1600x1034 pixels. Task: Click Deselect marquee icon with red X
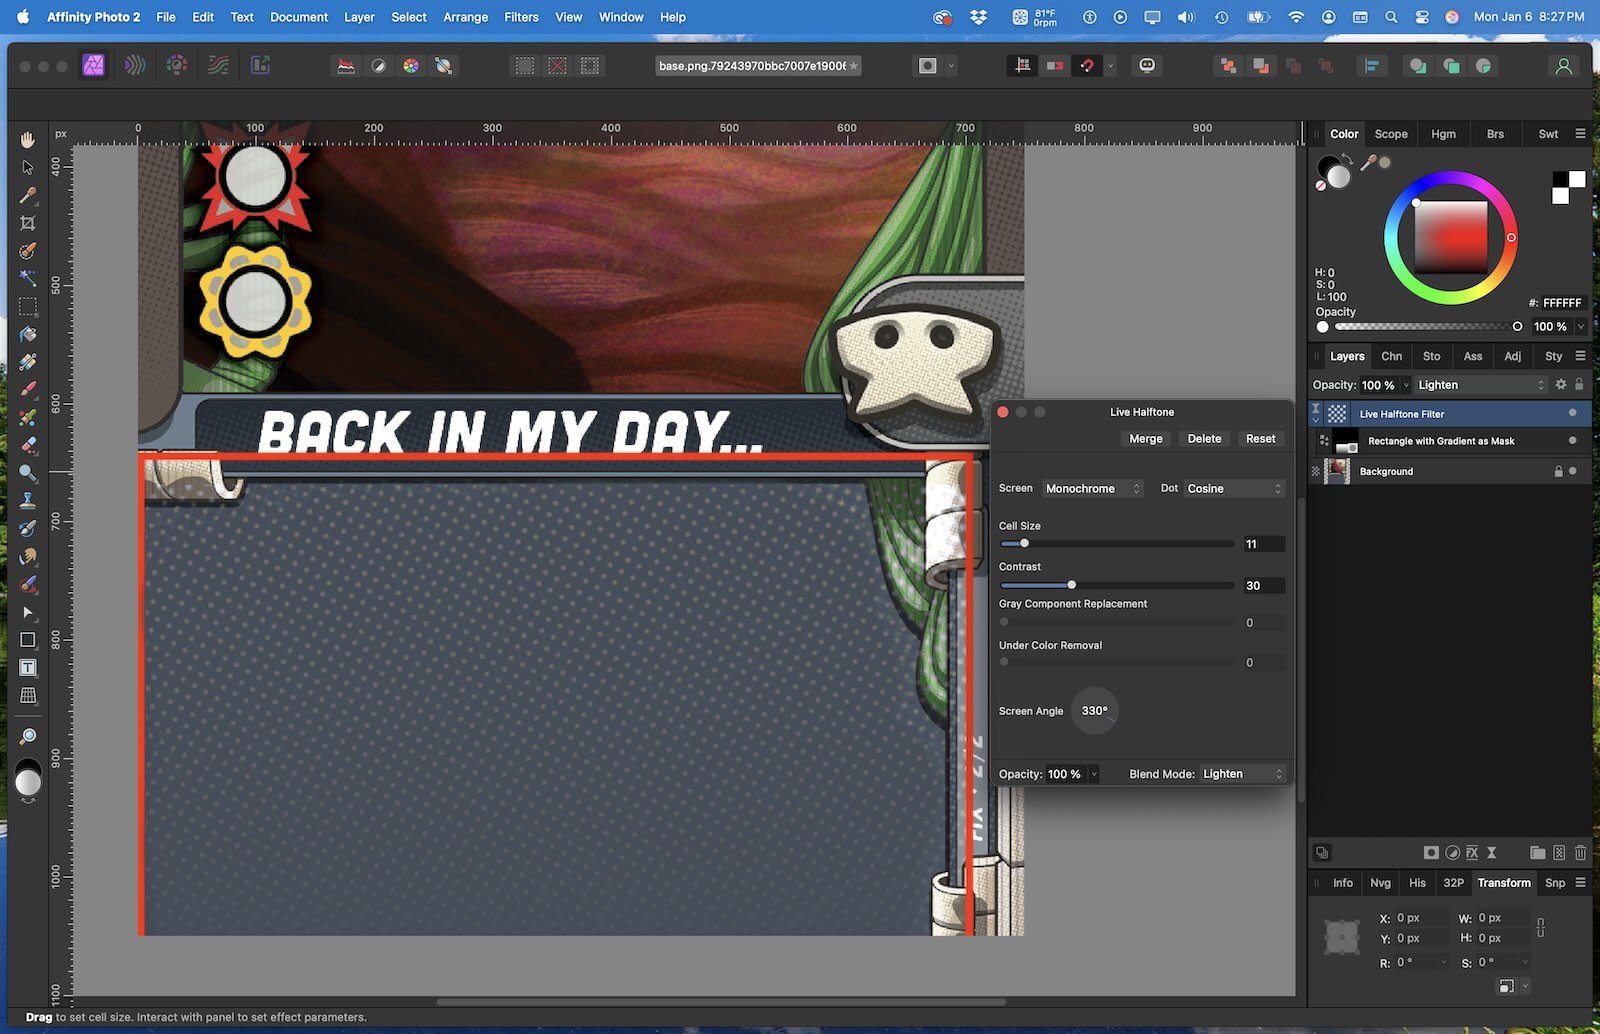557,66
